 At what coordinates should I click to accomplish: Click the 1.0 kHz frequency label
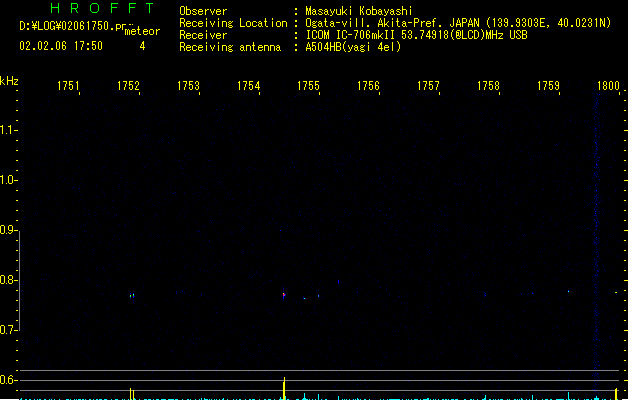7,180
